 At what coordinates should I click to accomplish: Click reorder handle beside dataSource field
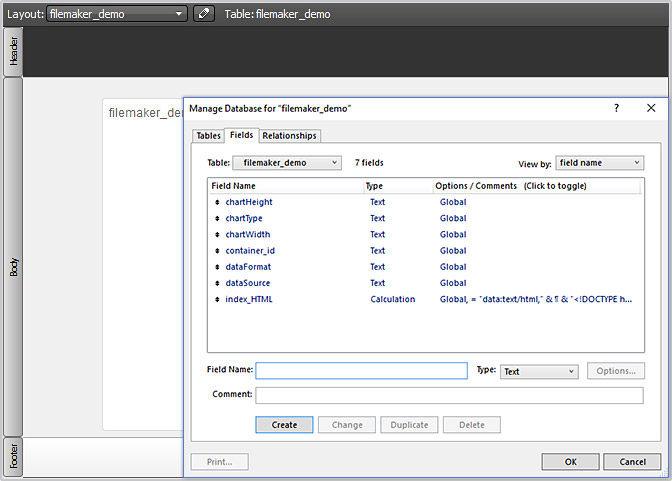217,283
